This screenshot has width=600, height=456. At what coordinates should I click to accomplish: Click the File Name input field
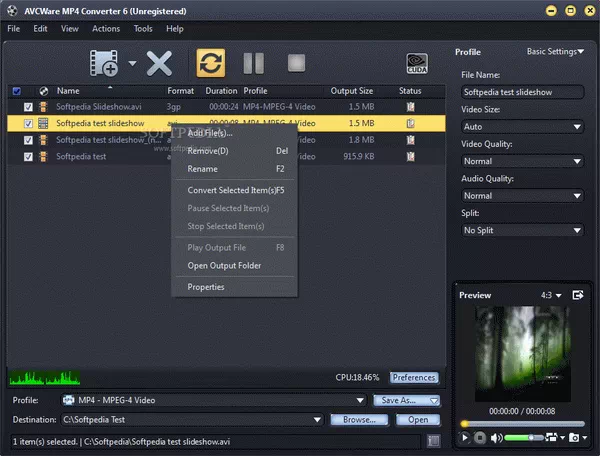pyautogui.click(x=523, y=92)
